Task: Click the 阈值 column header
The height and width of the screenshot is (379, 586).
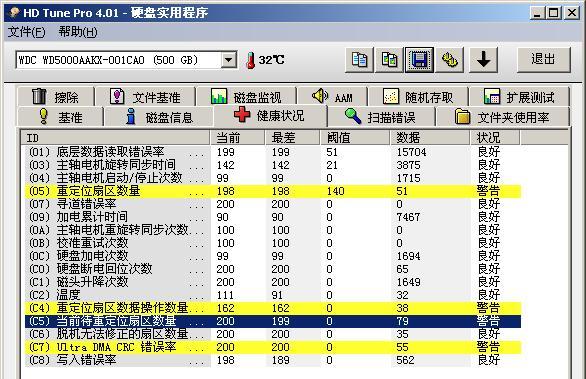Action: point(355,138)
